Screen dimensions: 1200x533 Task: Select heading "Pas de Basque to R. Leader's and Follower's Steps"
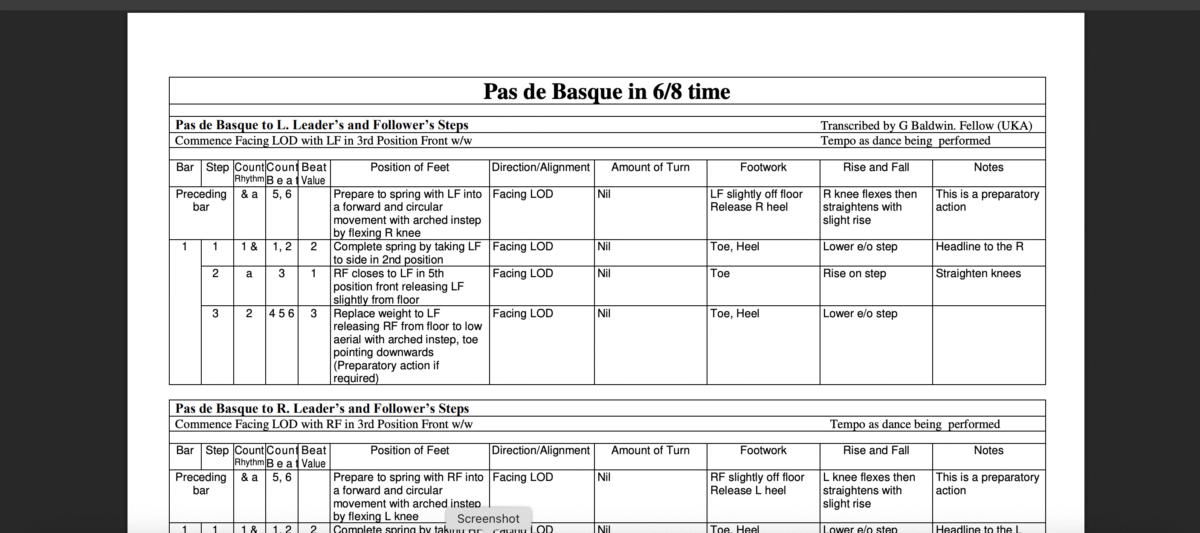[322, 409]
